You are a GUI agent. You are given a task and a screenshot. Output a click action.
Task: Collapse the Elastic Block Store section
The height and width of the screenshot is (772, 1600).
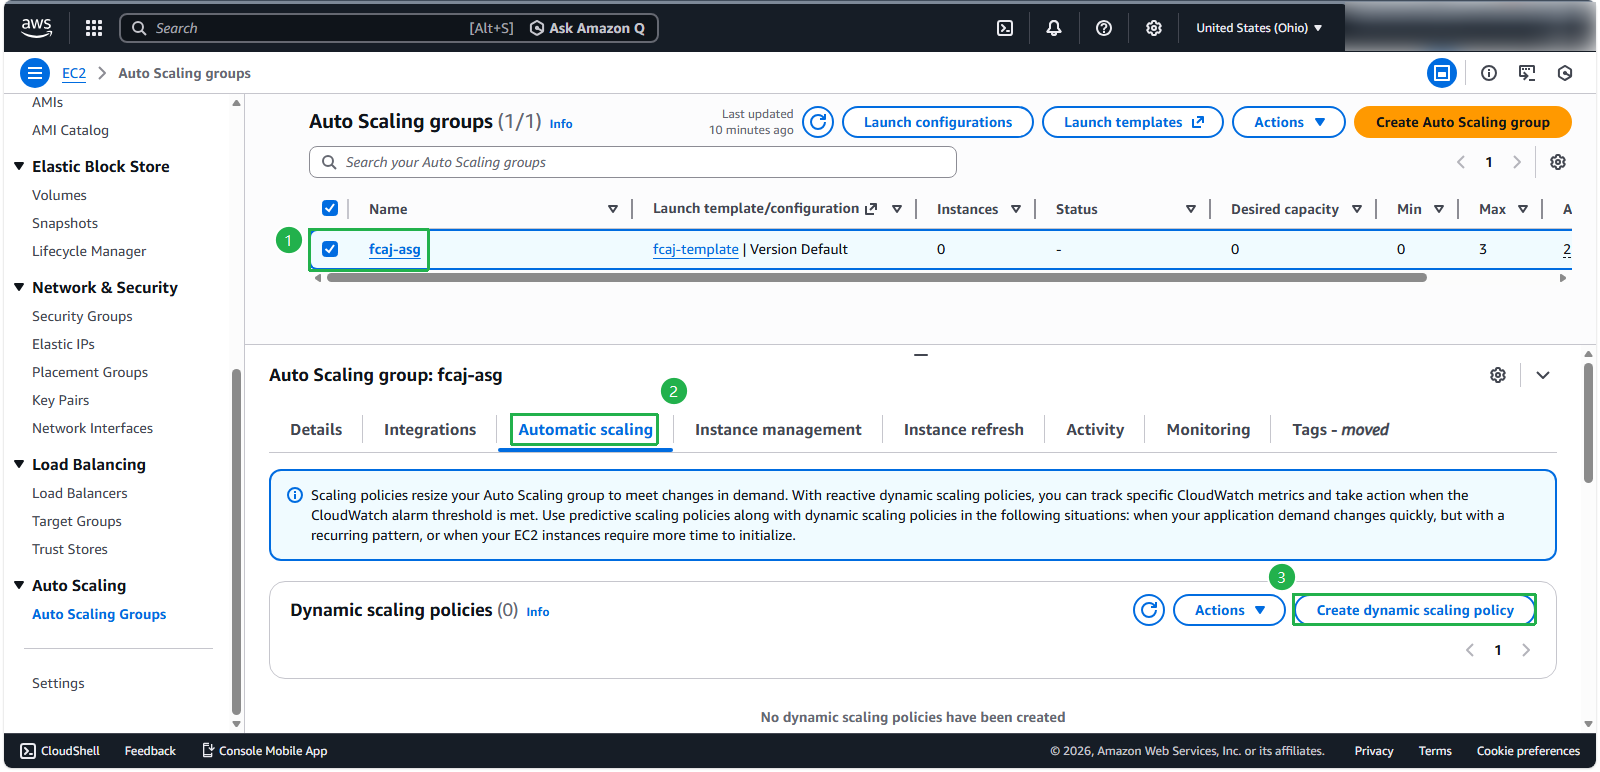(x=19, y=166)
